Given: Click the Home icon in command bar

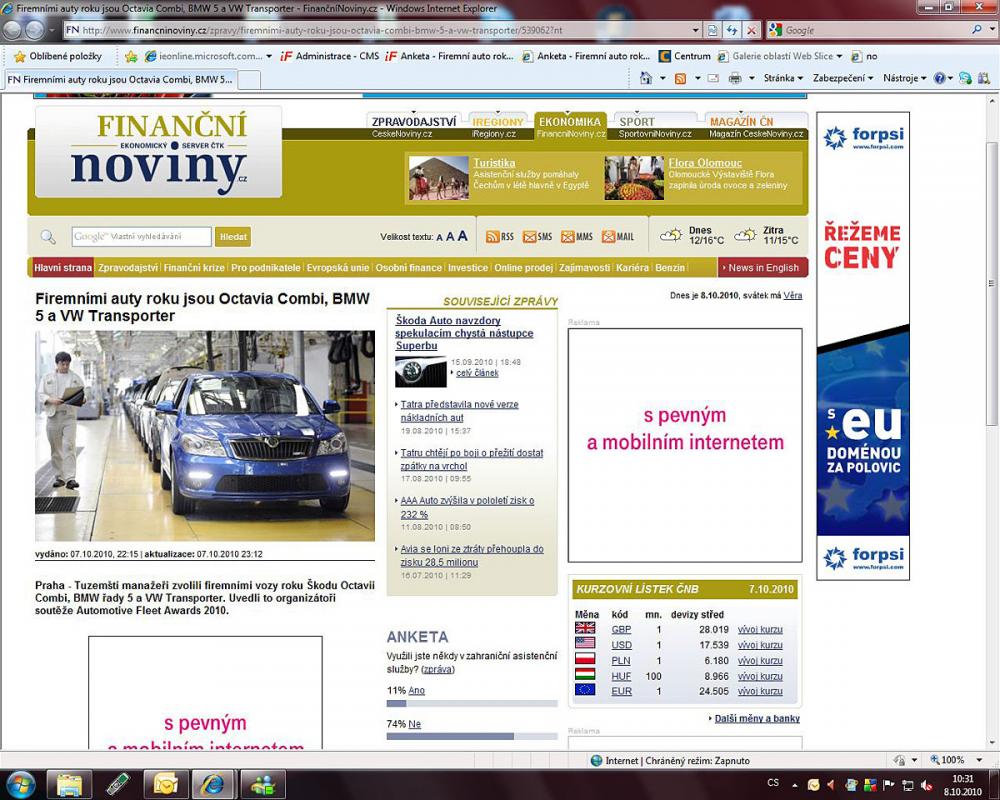Looking at the screenshot, I should 646,78.
